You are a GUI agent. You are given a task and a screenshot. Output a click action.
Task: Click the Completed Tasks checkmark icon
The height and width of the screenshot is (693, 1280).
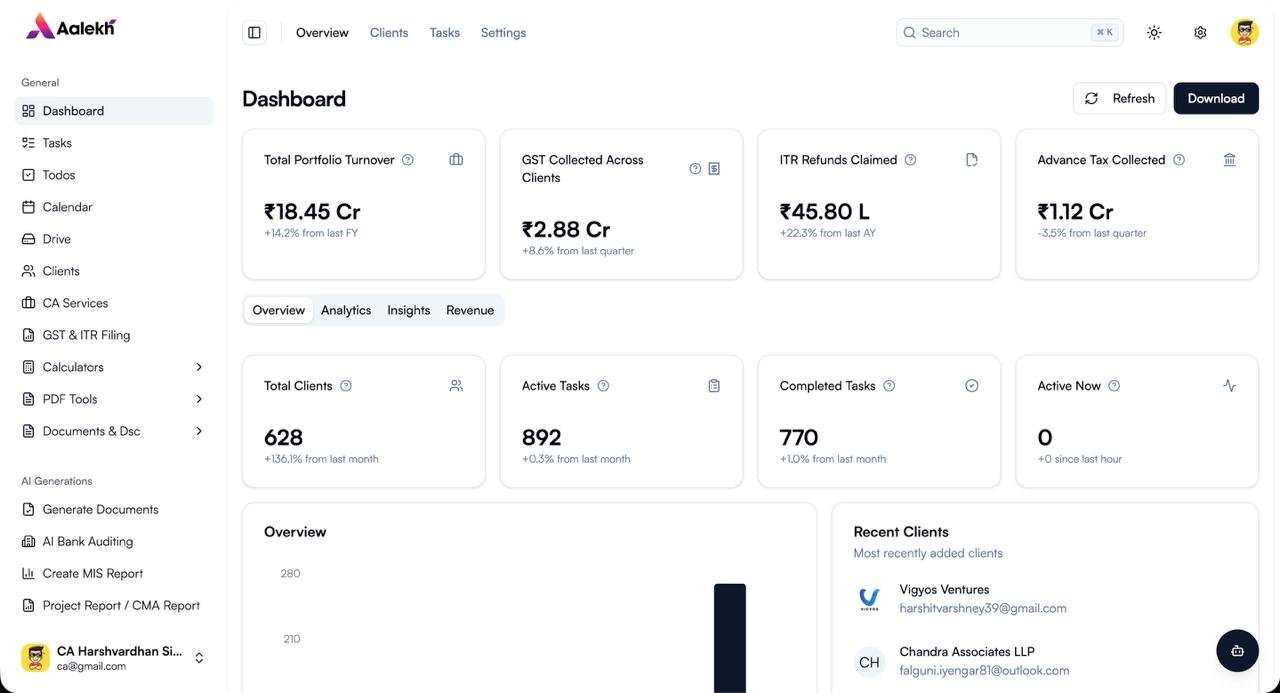971,386
